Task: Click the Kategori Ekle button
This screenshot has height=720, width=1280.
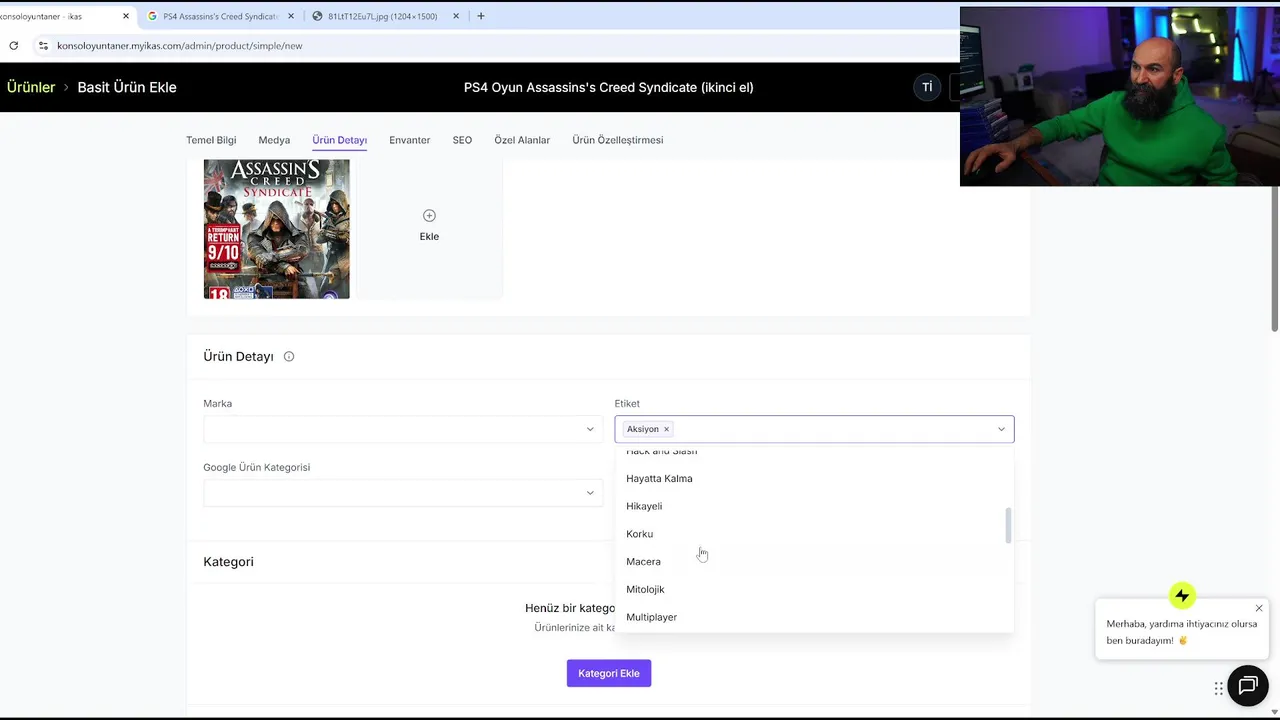Action: click(609, 673)
